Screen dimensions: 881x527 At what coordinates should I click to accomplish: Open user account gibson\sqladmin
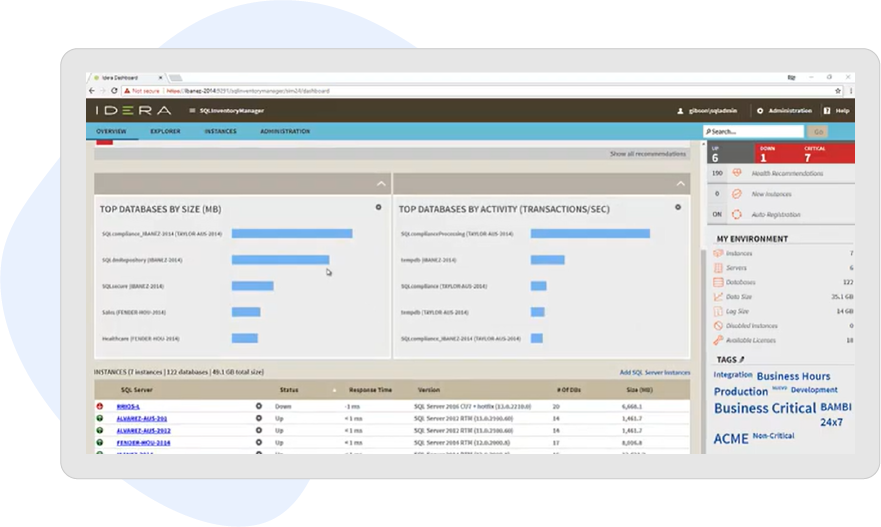707,111
